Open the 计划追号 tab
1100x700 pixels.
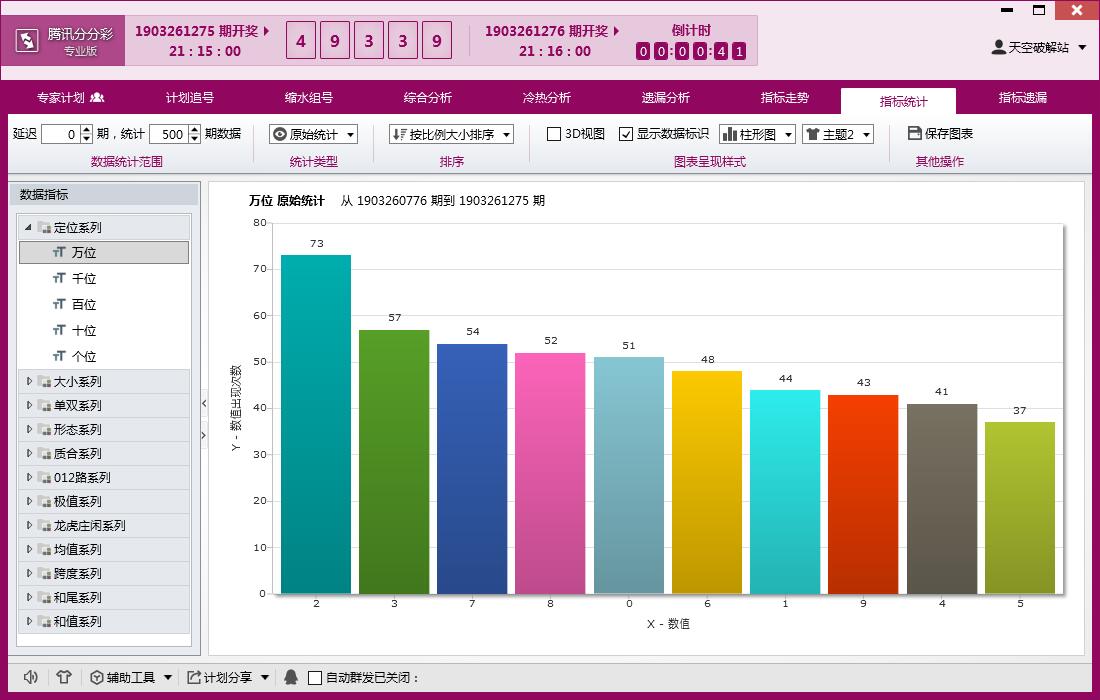coord(189,97)
